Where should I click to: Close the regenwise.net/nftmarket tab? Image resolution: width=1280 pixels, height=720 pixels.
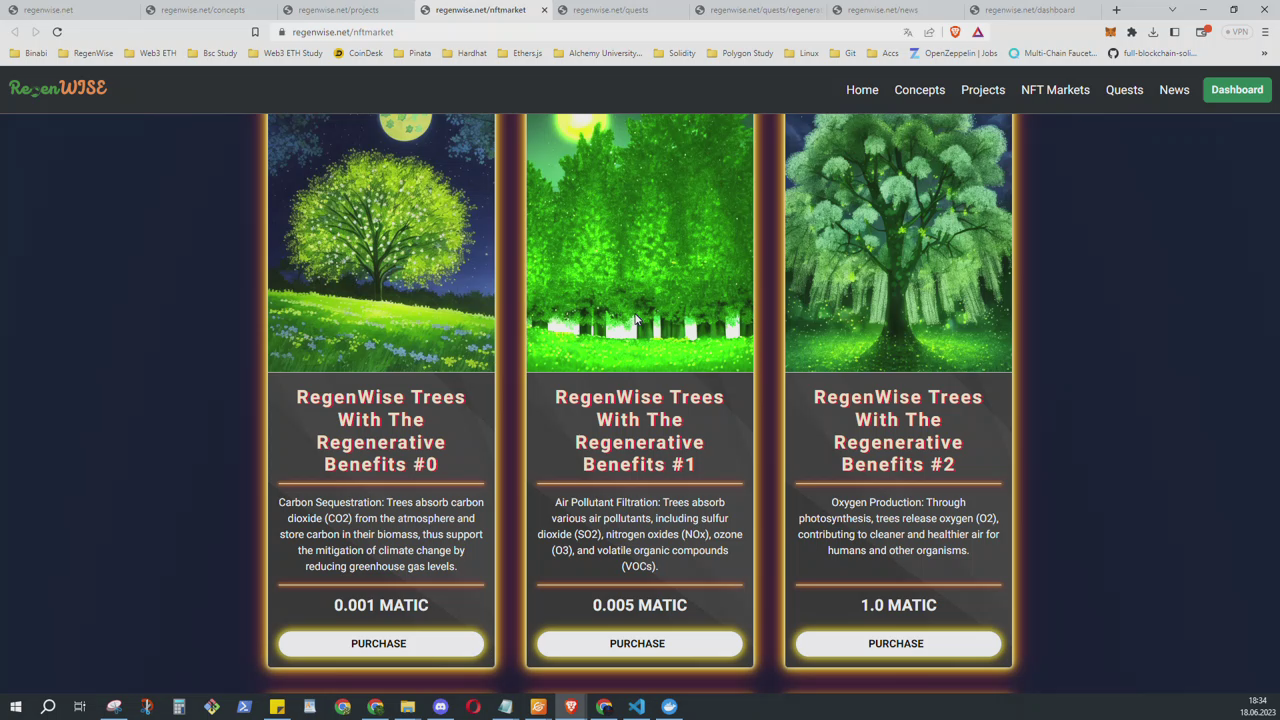[544, 10]
